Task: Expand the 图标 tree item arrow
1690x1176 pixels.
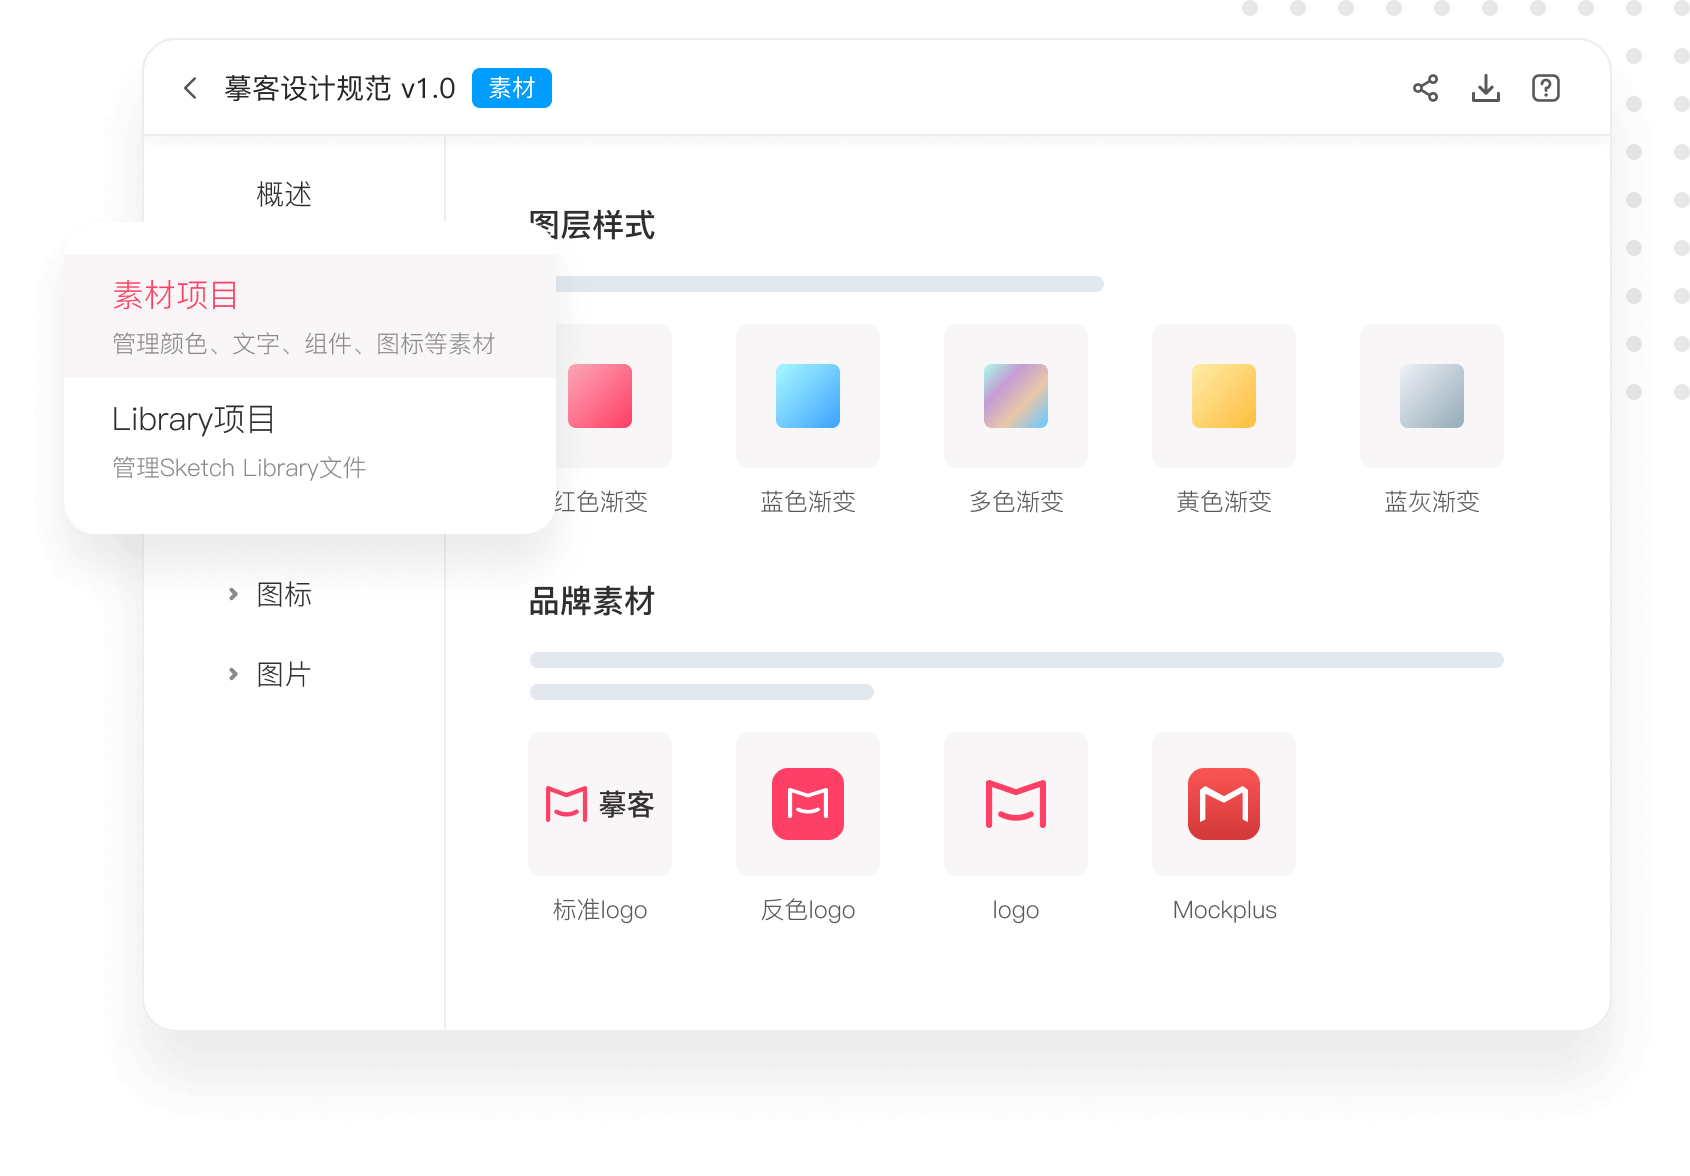Action: tap(233, 594)
